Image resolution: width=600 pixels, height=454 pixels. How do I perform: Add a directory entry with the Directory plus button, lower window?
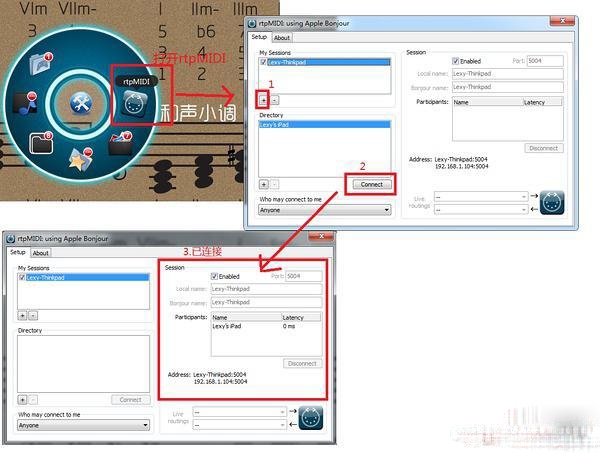coord(22,400)
